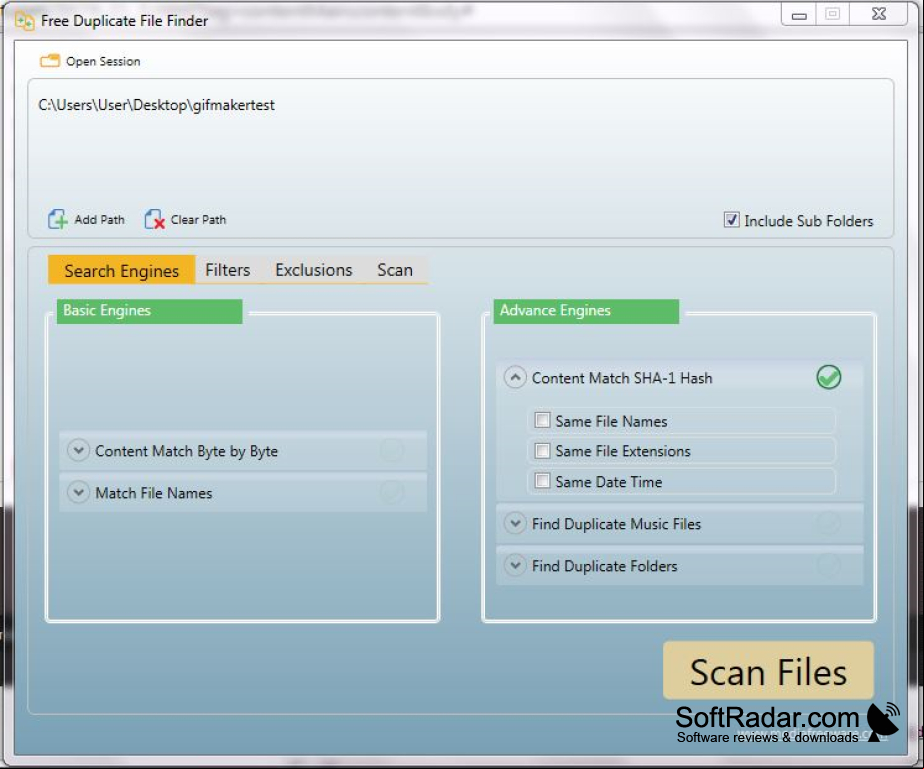
Task: Minimize the Free Duplicate File Finder window
Action: coord(799,15)
